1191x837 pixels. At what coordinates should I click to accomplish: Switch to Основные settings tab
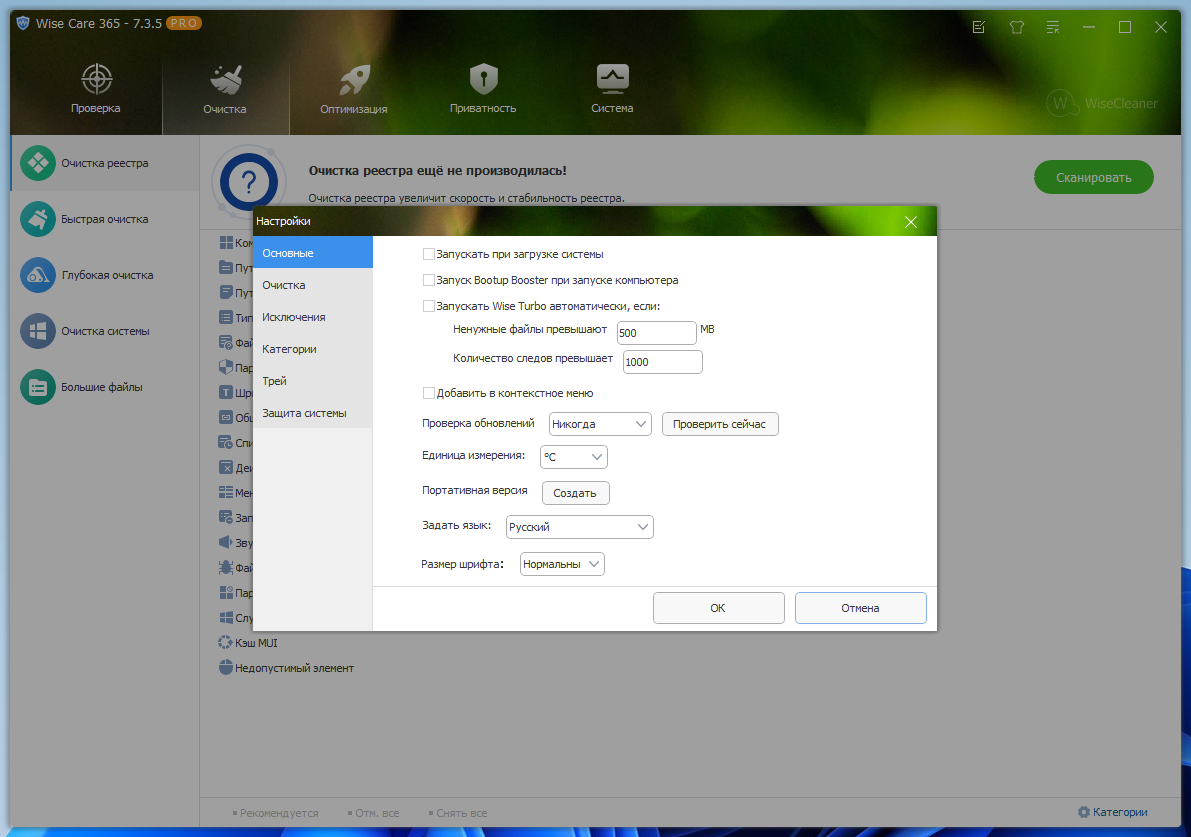coord(313,253)
